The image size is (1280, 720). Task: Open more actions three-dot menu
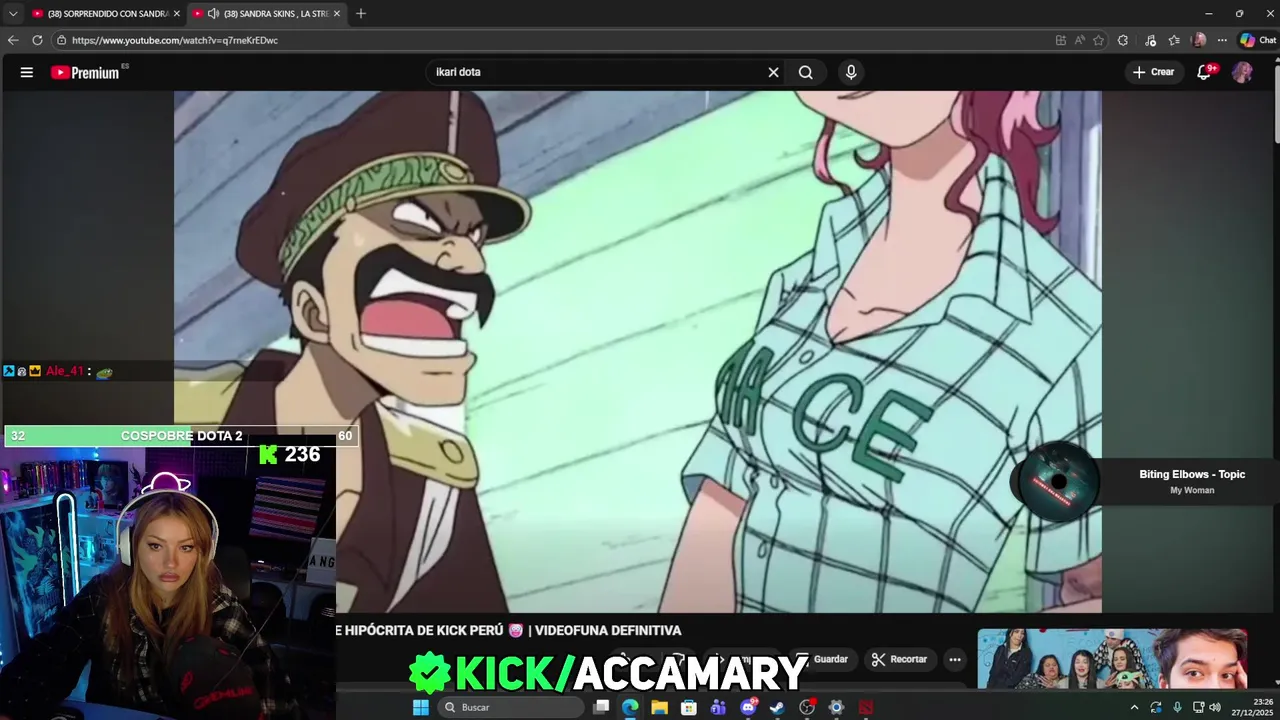click(x=955, y=659)
